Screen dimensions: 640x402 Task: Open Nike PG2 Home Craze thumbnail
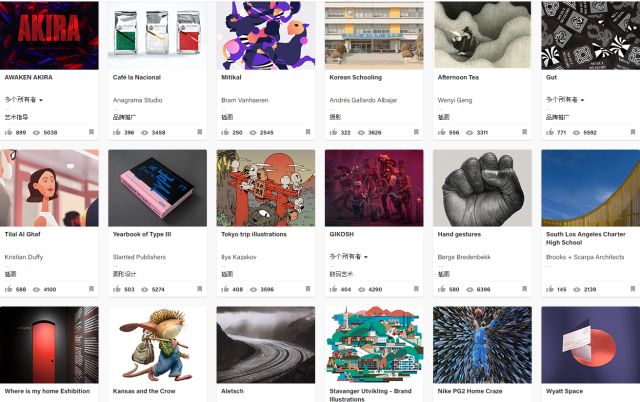pos(482,345)
